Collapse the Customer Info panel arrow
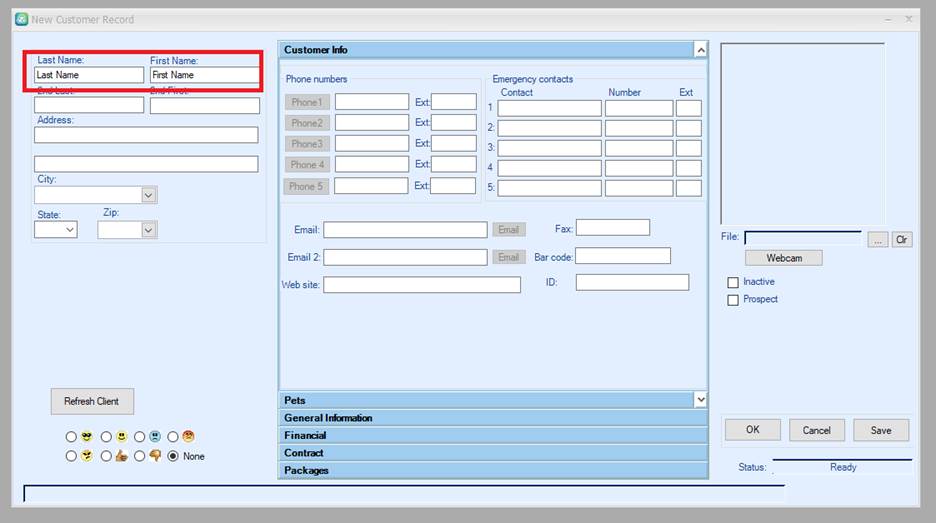 point(700,50)
